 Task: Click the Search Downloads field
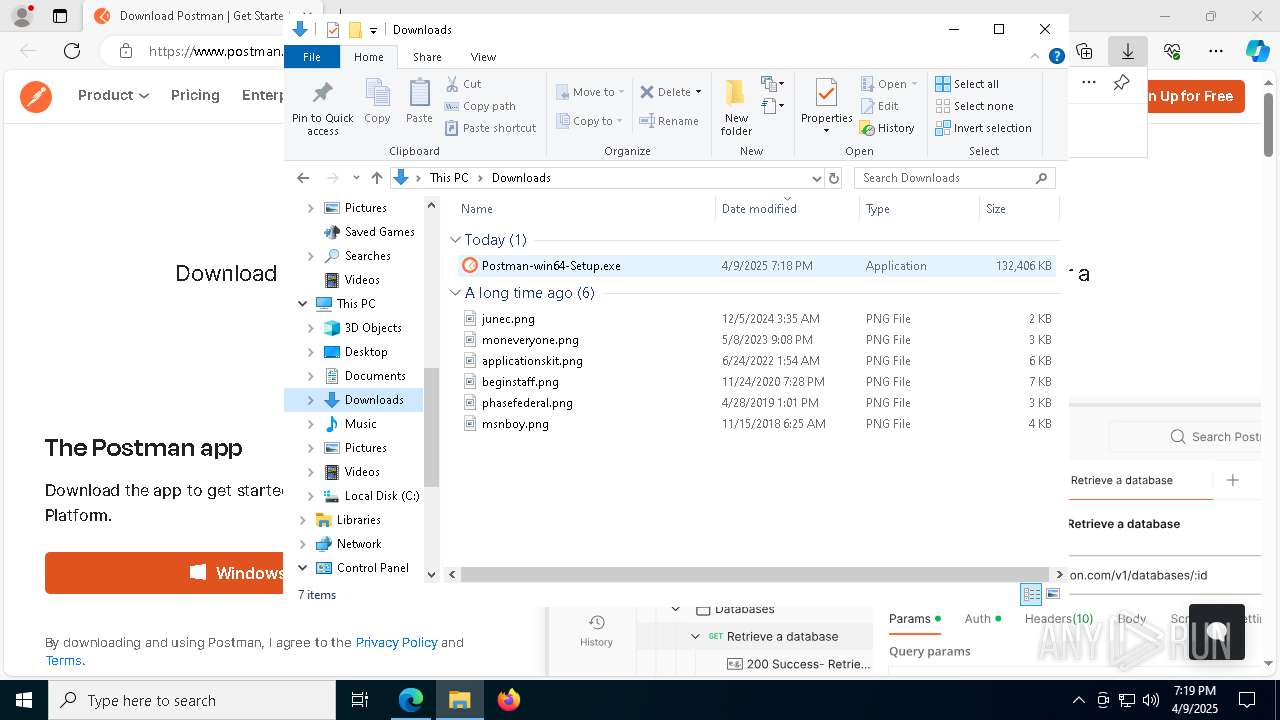[955, 178]
